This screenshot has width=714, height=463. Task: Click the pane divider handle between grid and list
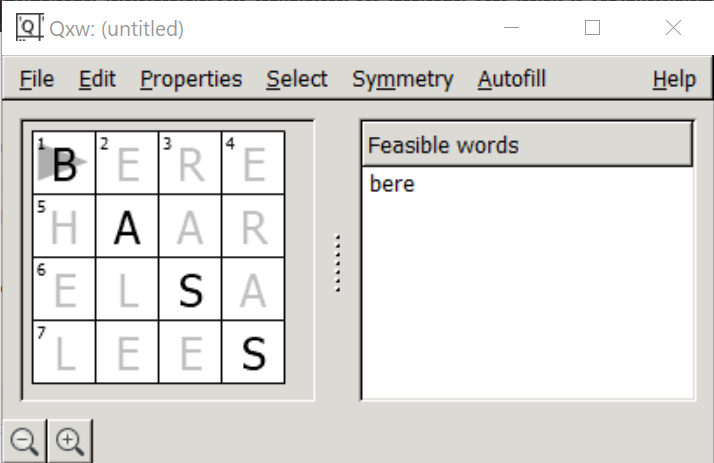(338, 263)
